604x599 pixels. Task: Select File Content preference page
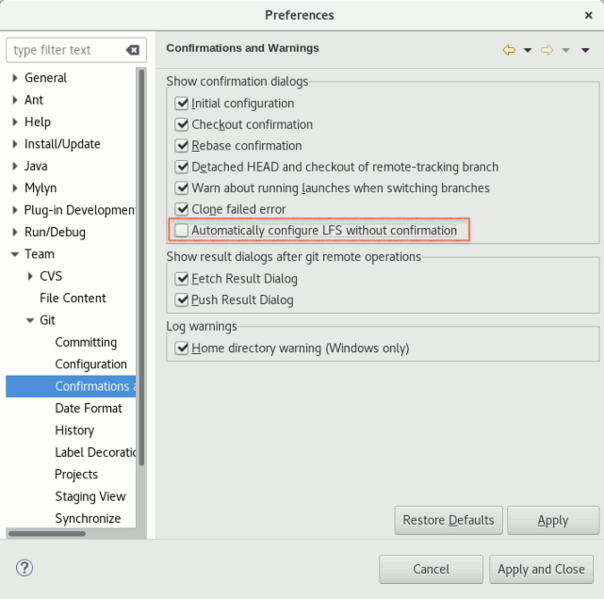(72, 298)
